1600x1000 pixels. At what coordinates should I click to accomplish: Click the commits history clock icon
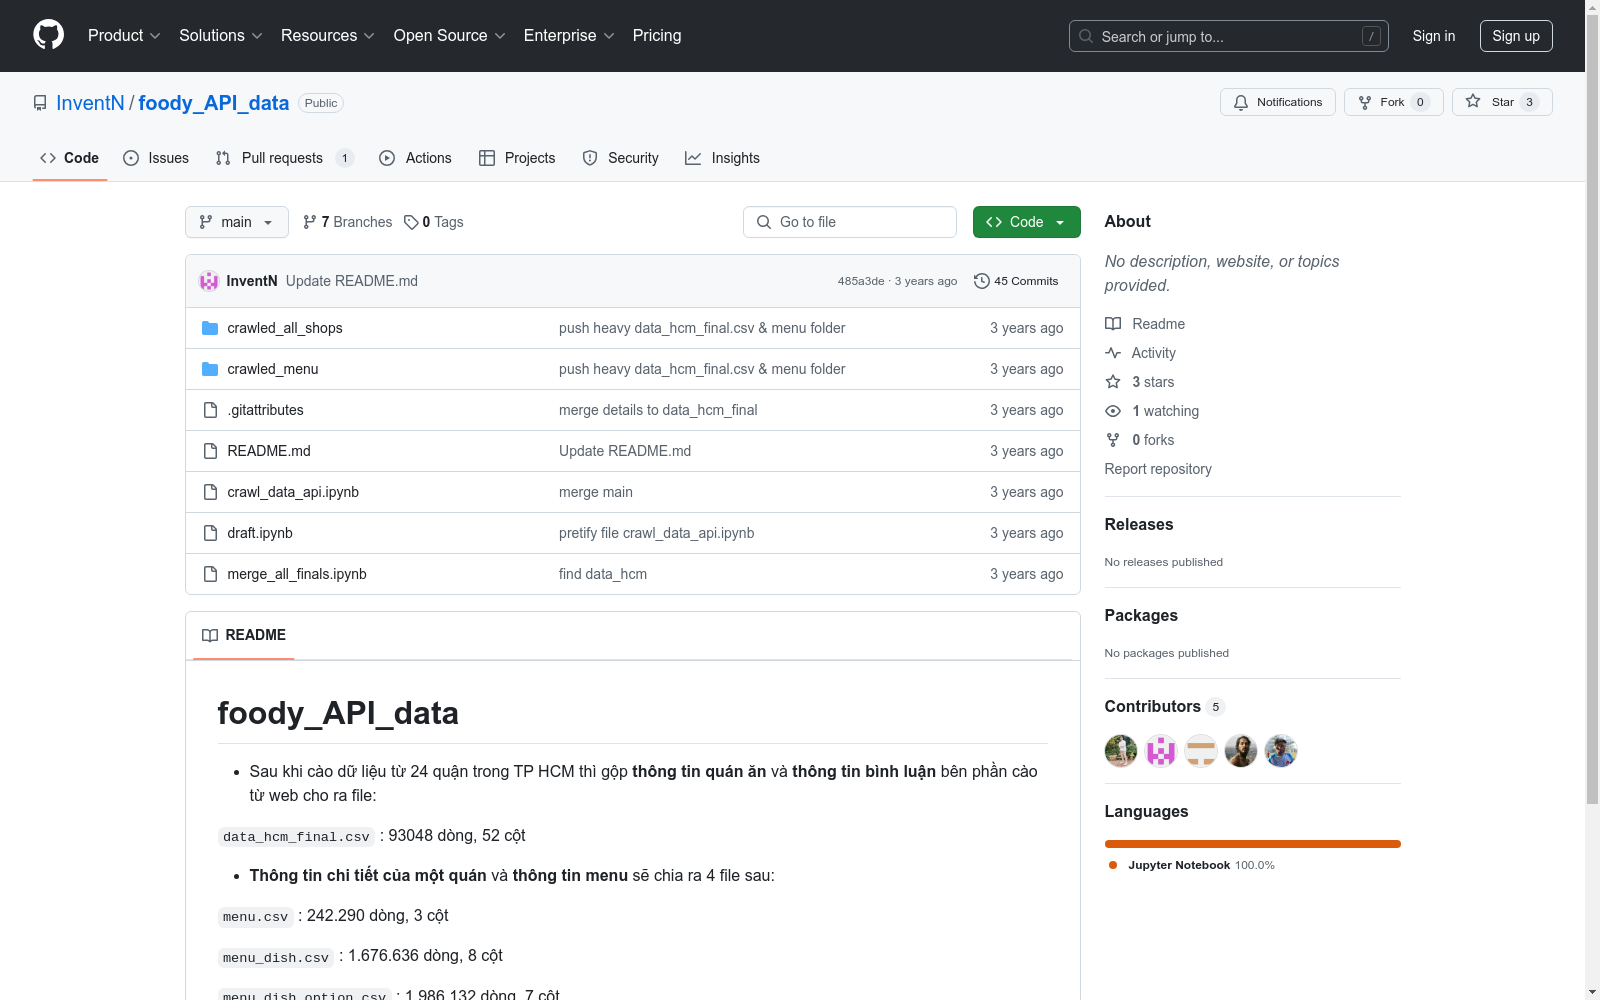click(982, 281)
